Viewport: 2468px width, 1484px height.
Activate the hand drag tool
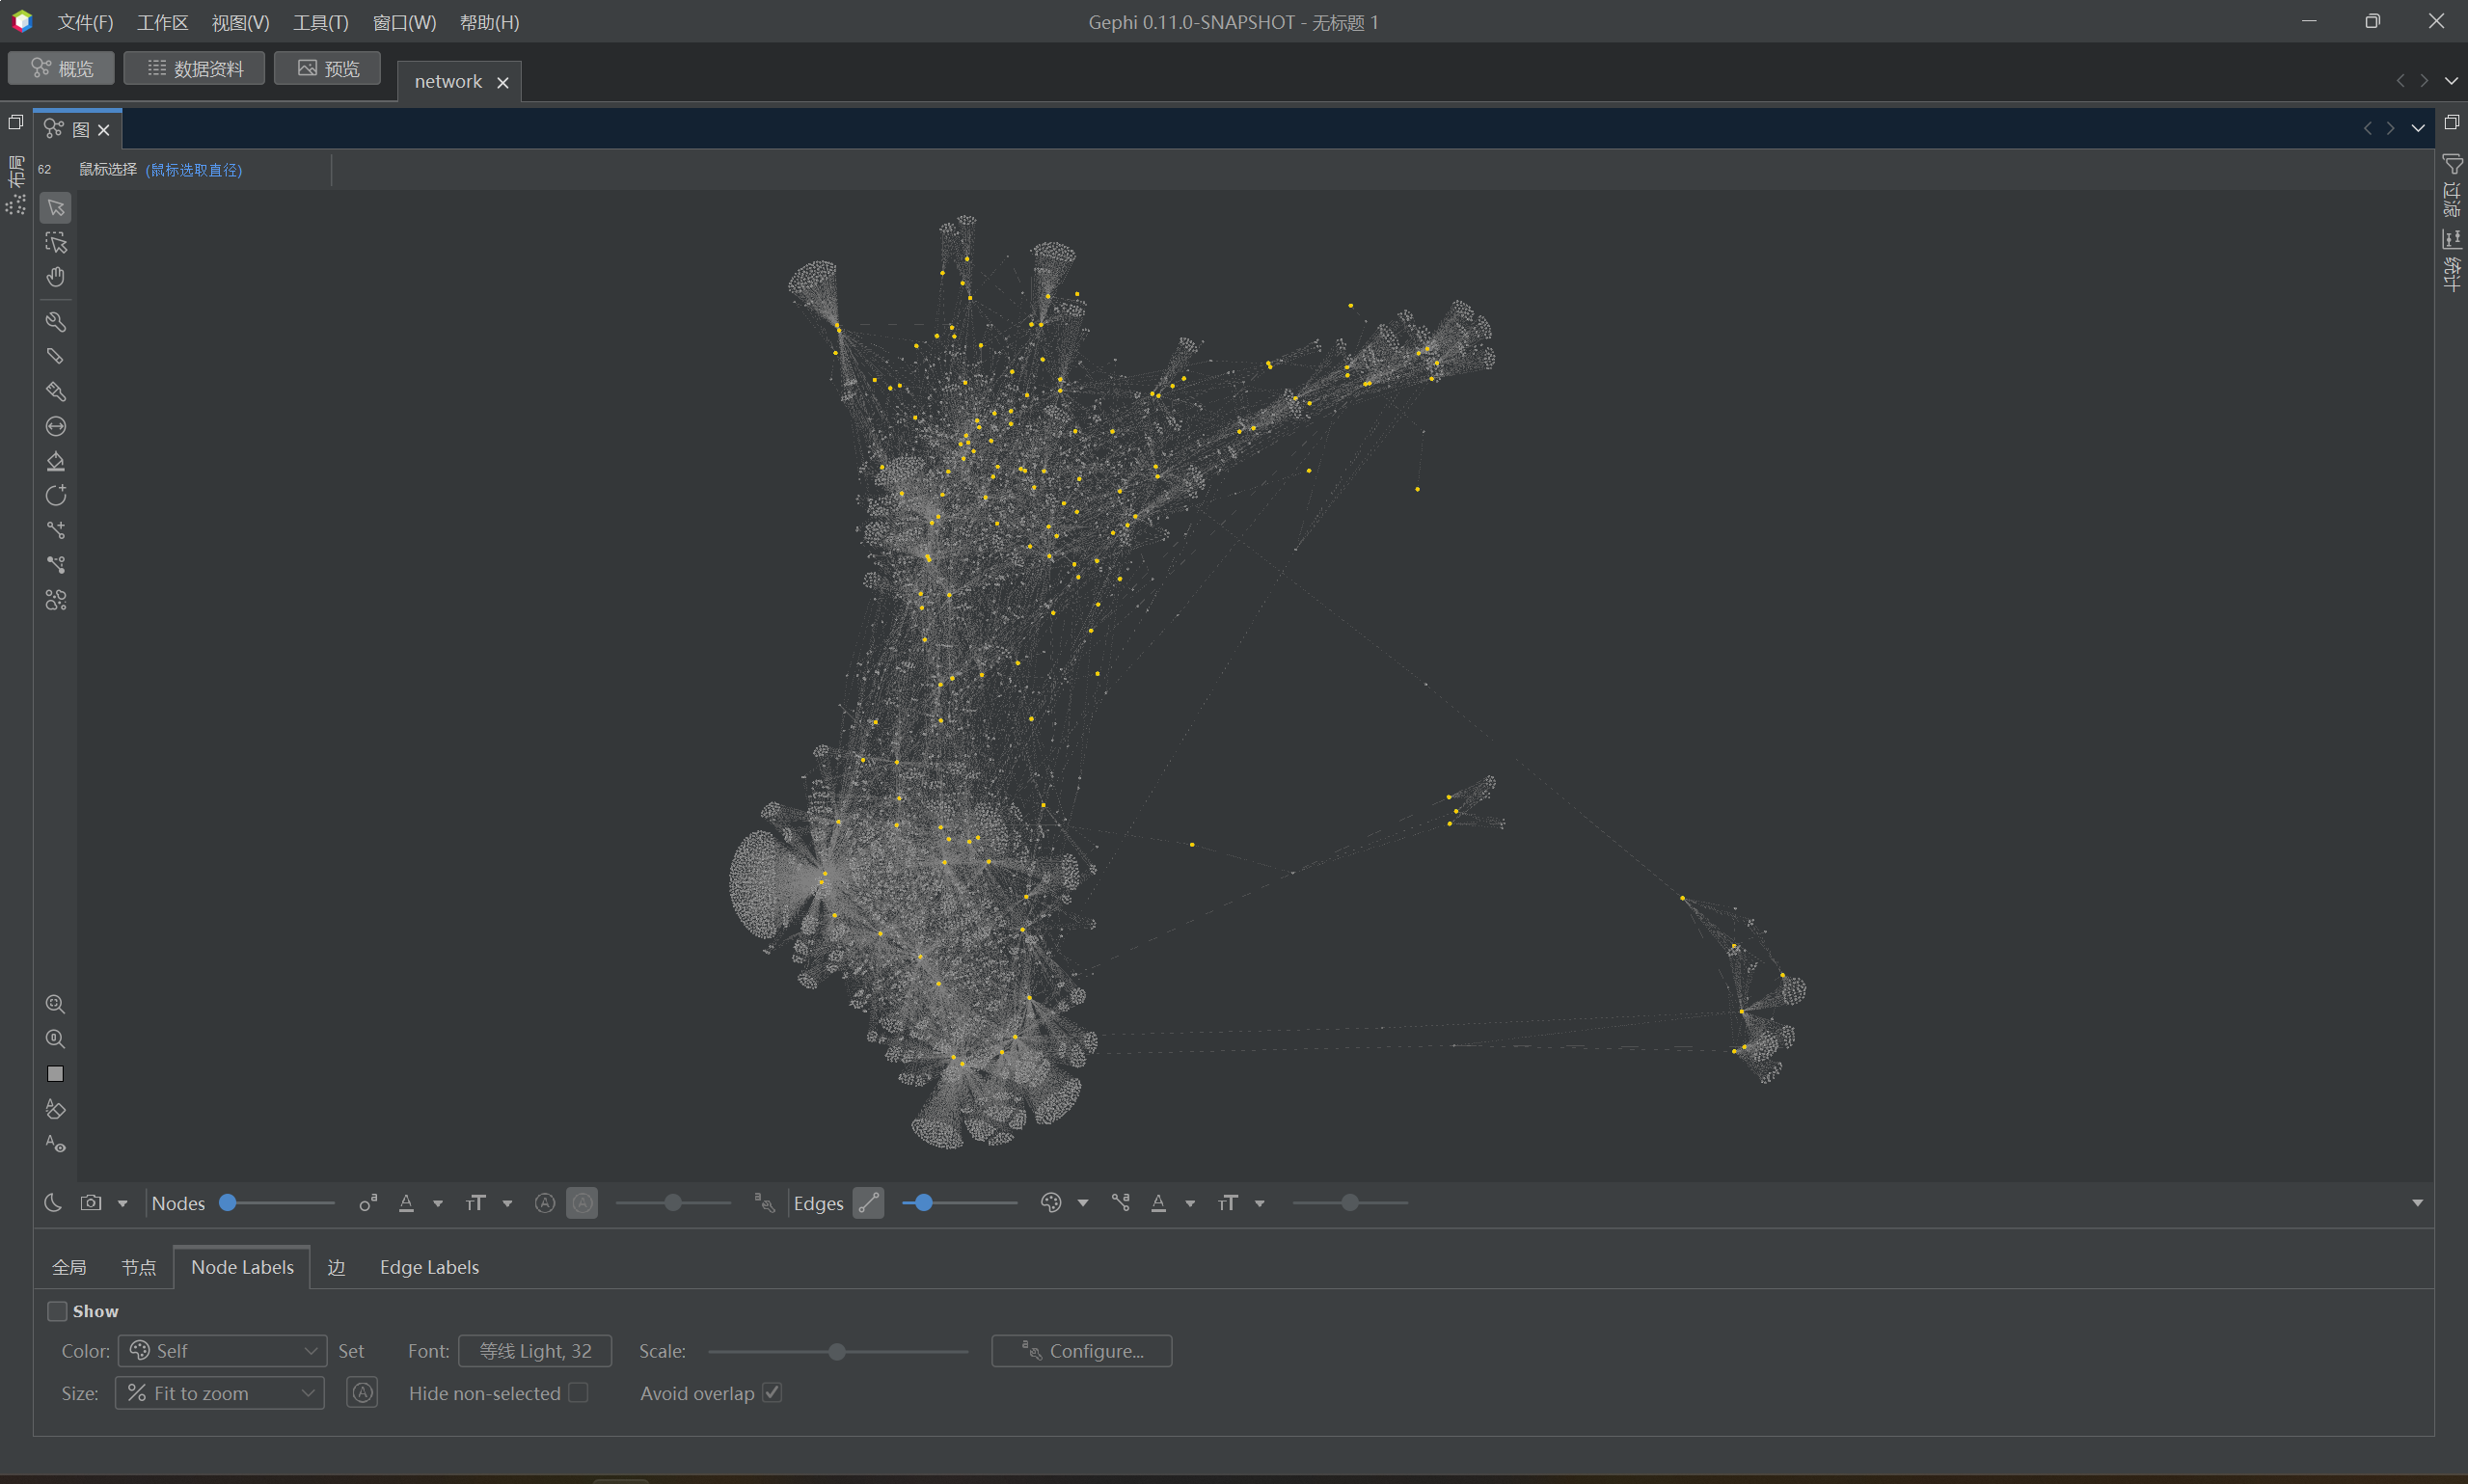point(56,277)
